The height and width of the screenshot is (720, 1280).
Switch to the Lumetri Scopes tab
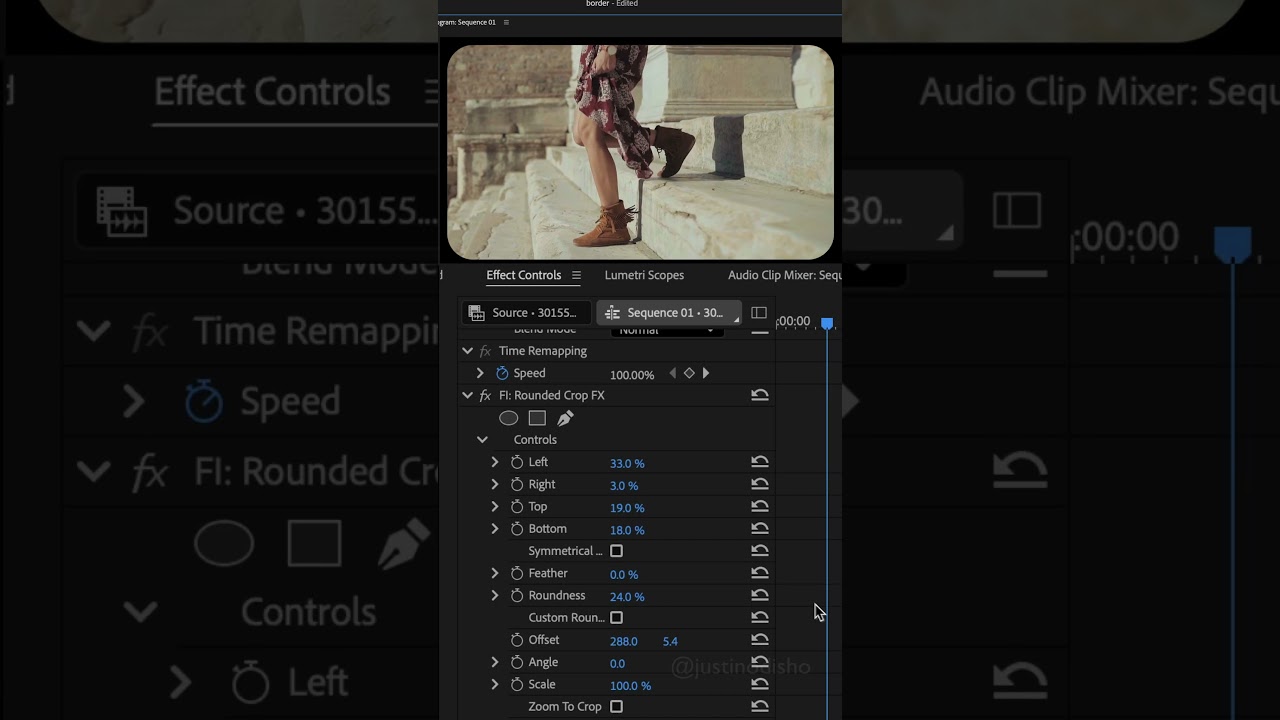point(644,275)
